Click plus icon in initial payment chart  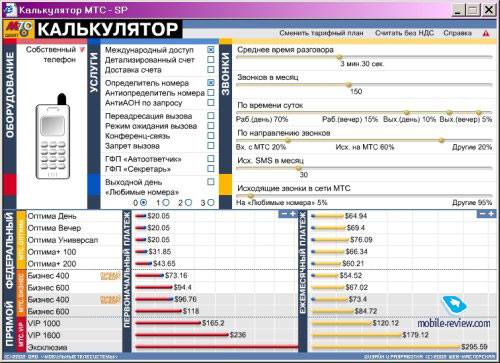293,214
